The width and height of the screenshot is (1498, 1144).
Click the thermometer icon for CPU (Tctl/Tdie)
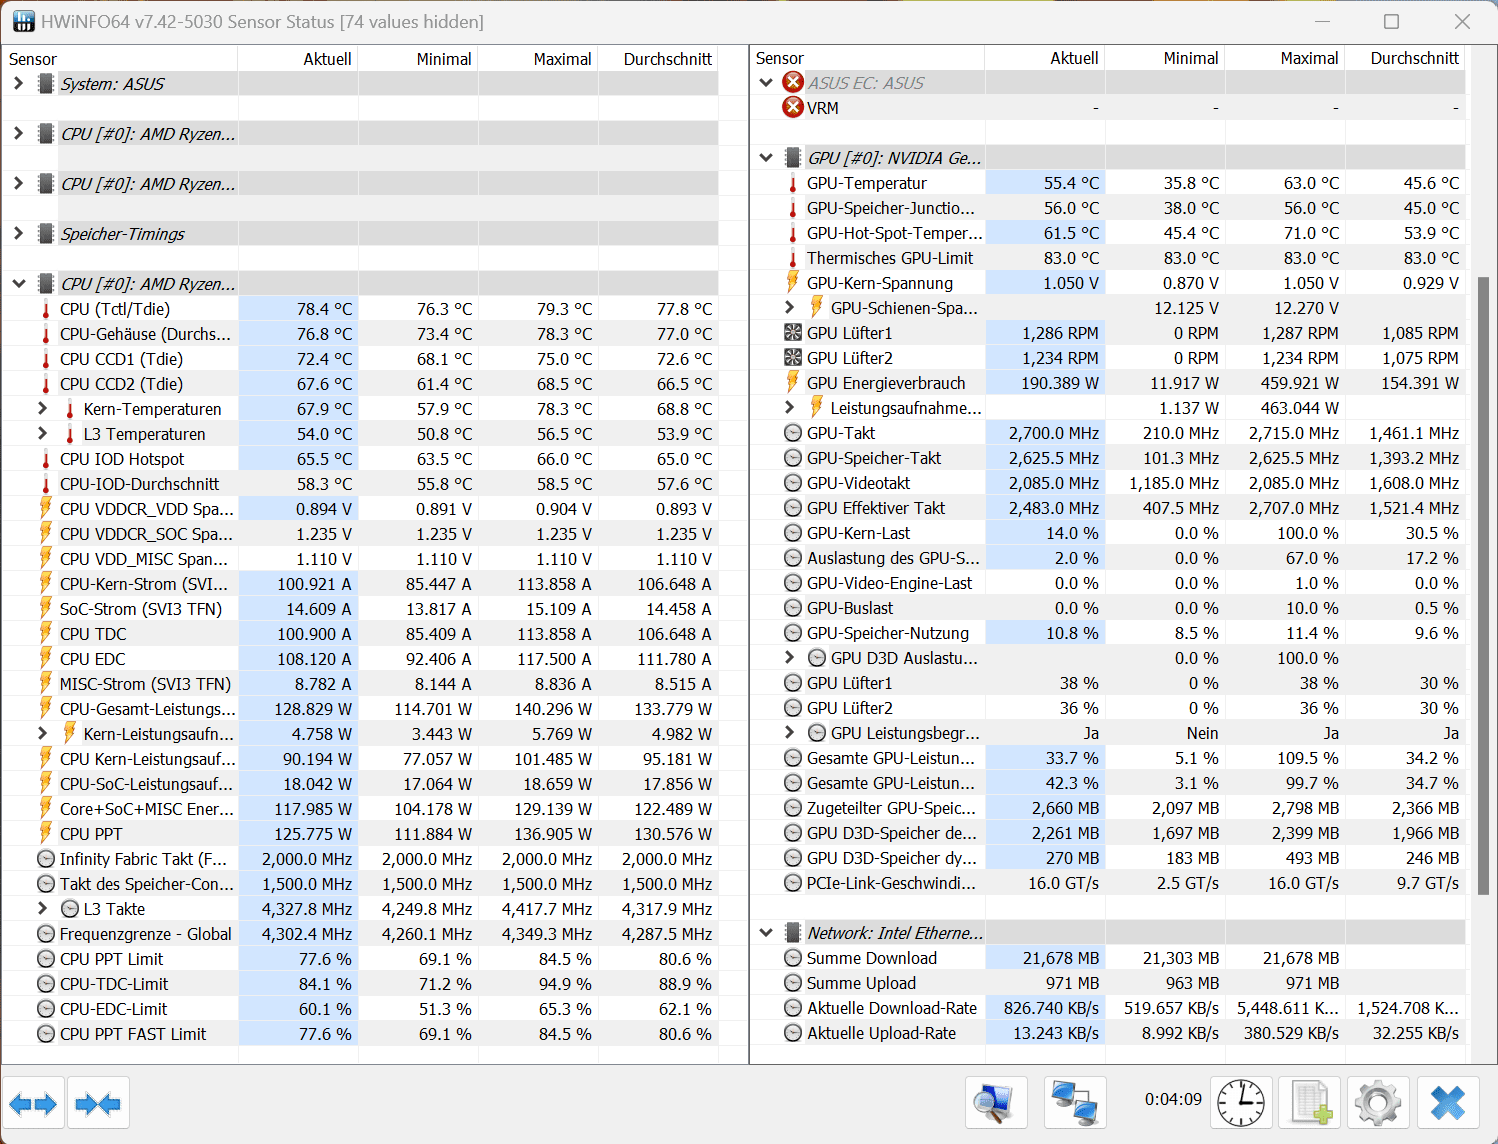[x=46, y=309]
